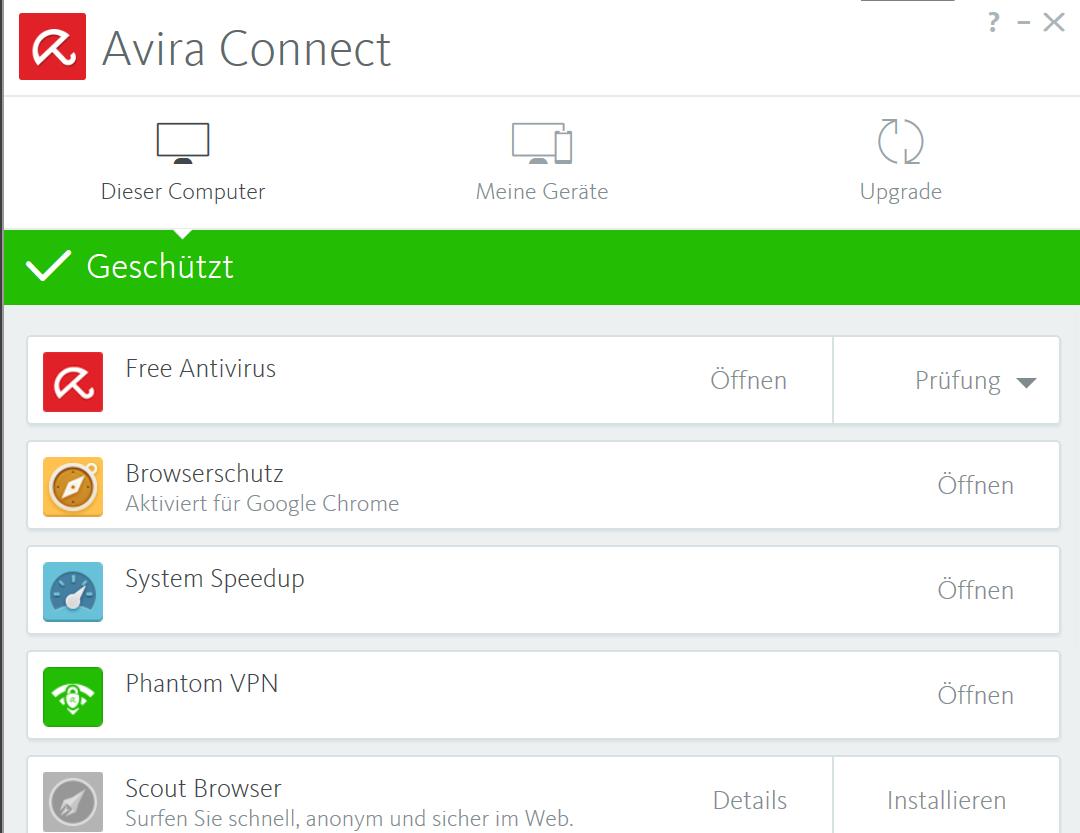Click 'Aktiviert für Google Chrome' text
This screenshot has width=1080, height=833.
click(x=262, y=504)
